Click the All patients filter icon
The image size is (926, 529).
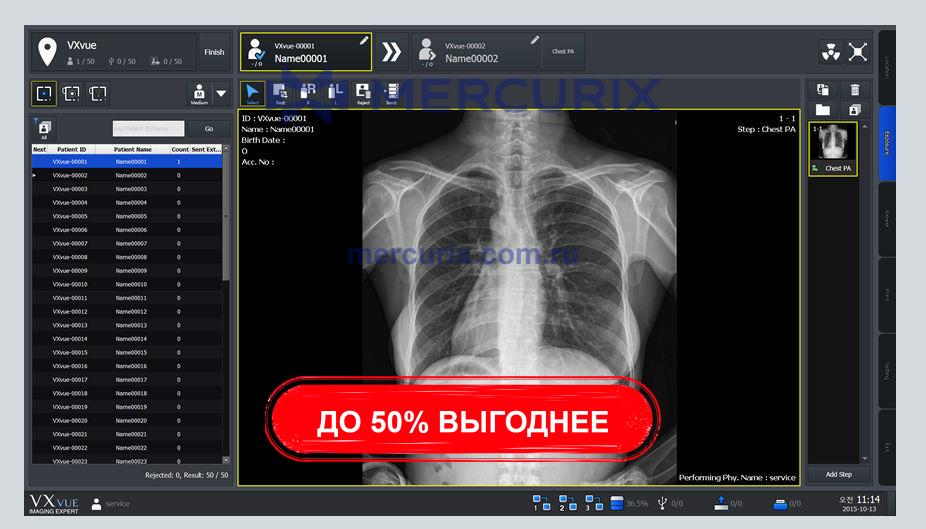point(44,129)
